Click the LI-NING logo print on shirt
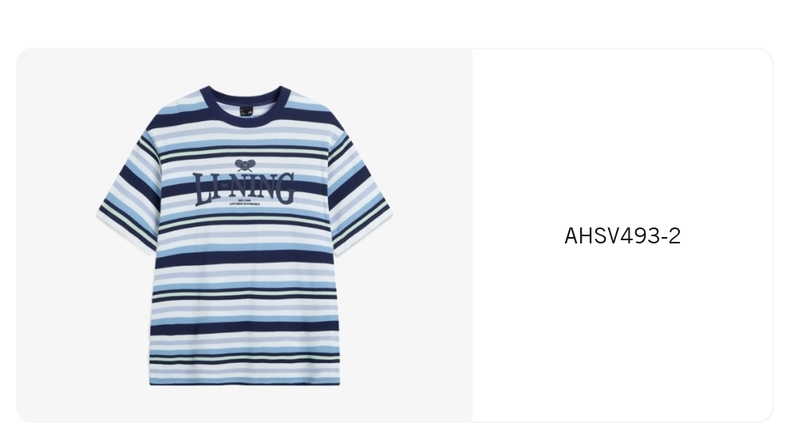 point(244,189)
